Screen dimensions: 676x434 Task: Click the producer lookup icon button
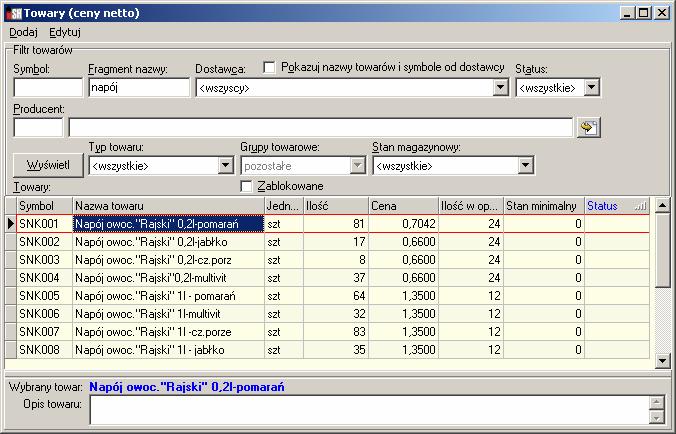pos(588,128)
